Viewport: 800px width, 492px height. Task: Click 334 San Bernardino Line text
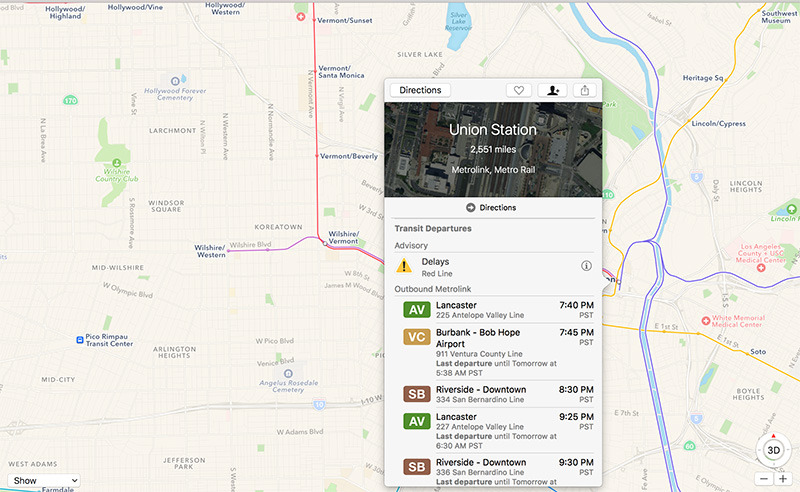480,400
